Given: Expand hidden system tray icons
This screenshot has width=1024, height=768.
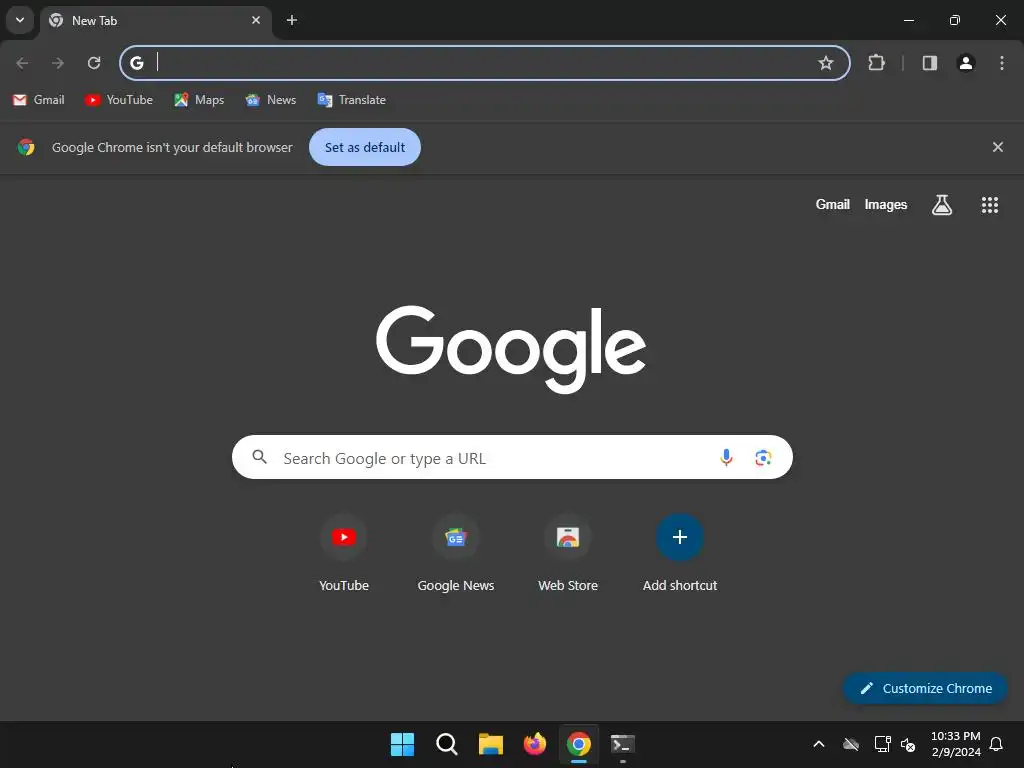Looking at the screenshot, I should tap(818, 744).
